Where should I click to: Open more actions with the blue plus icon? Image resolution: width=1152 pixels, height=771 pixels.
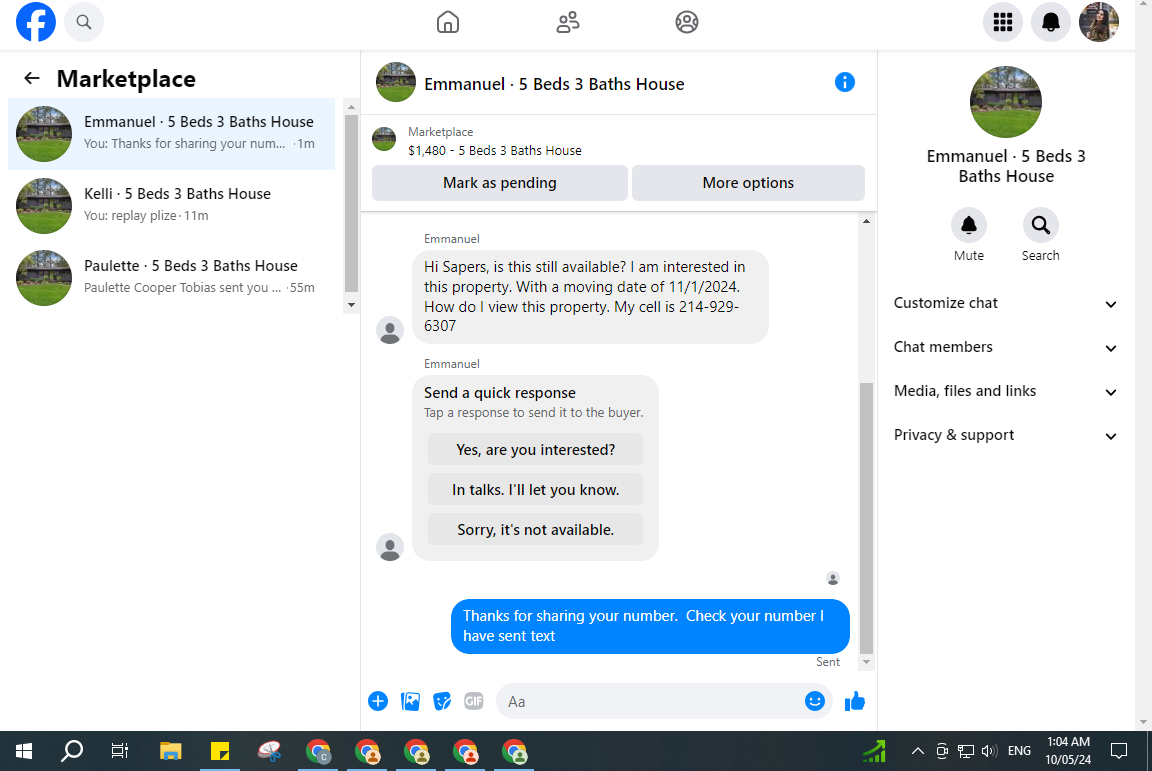pyautogui.click(x=378, y=701)
